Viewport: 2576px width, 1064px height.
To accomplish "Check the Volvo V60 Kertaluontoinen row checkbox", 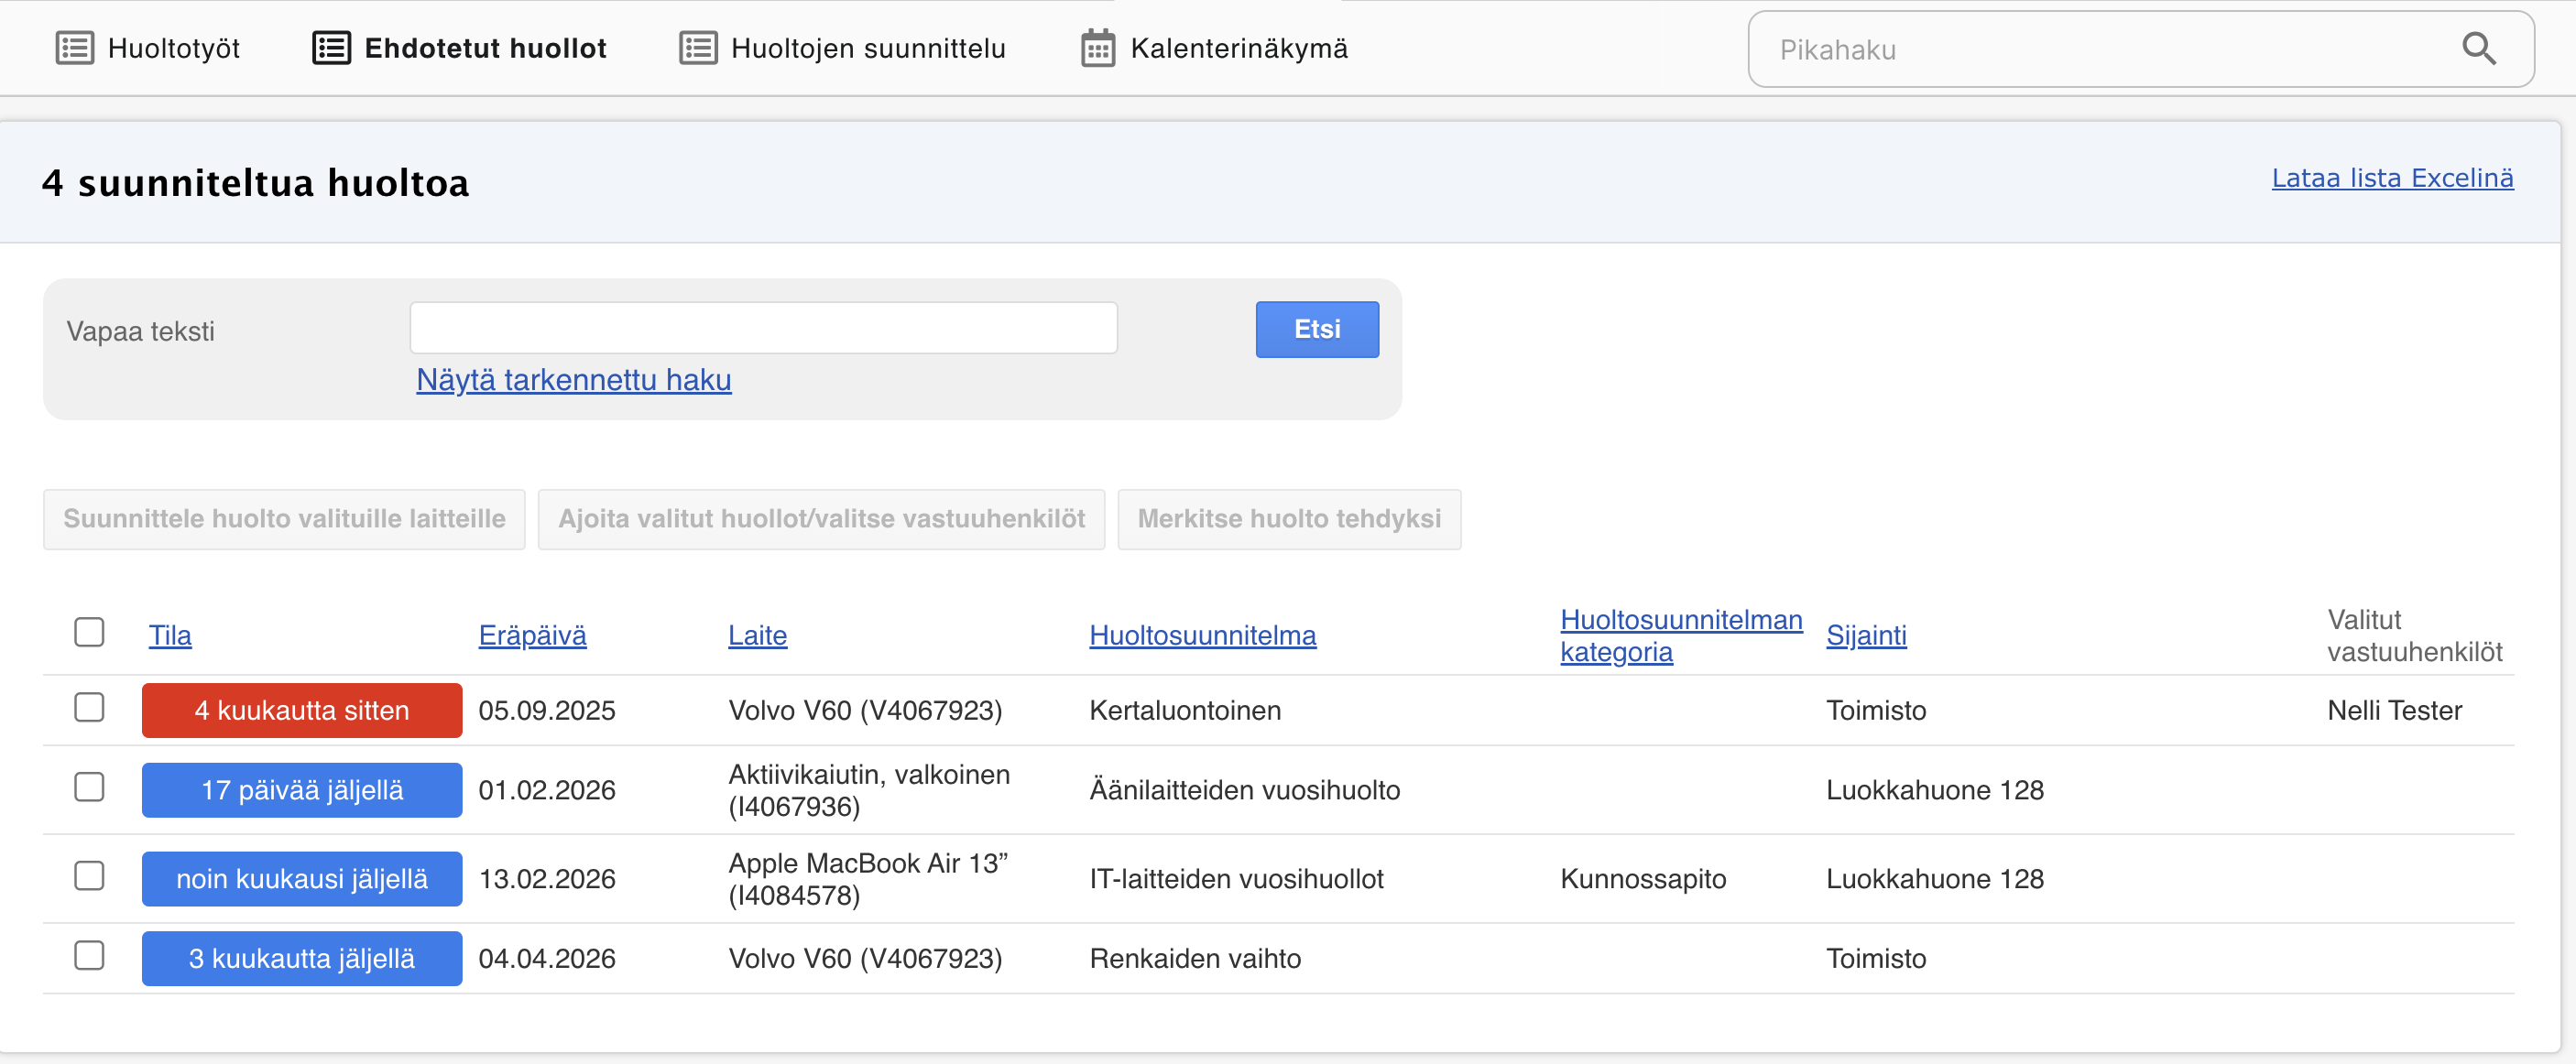I will (x=89, y=707).
